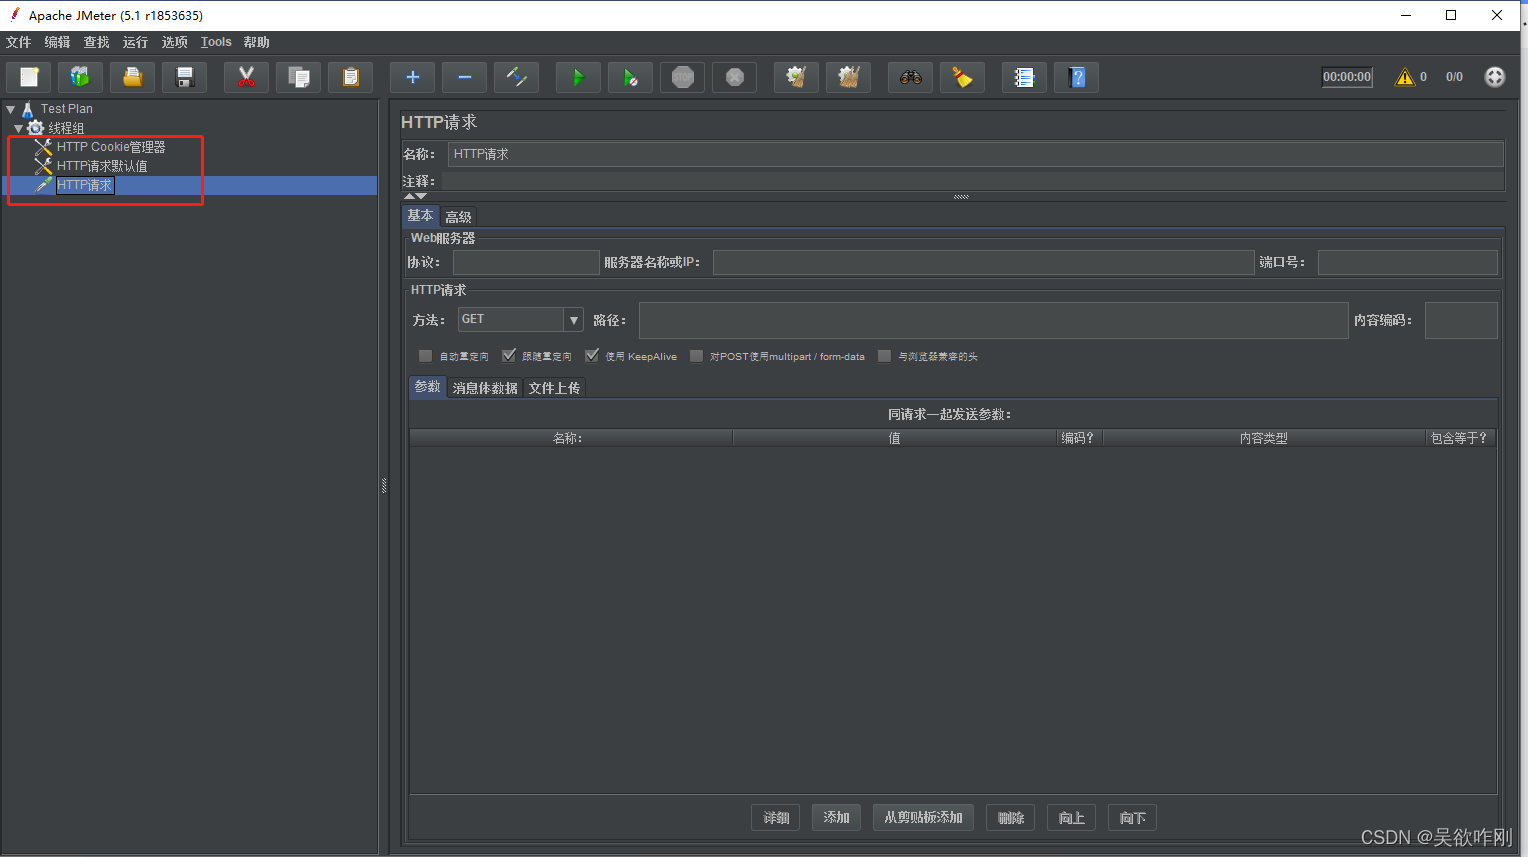This screenshot has height=857, width=1528.
Task: Open the 运行 menu
Action: click(136, 42)
